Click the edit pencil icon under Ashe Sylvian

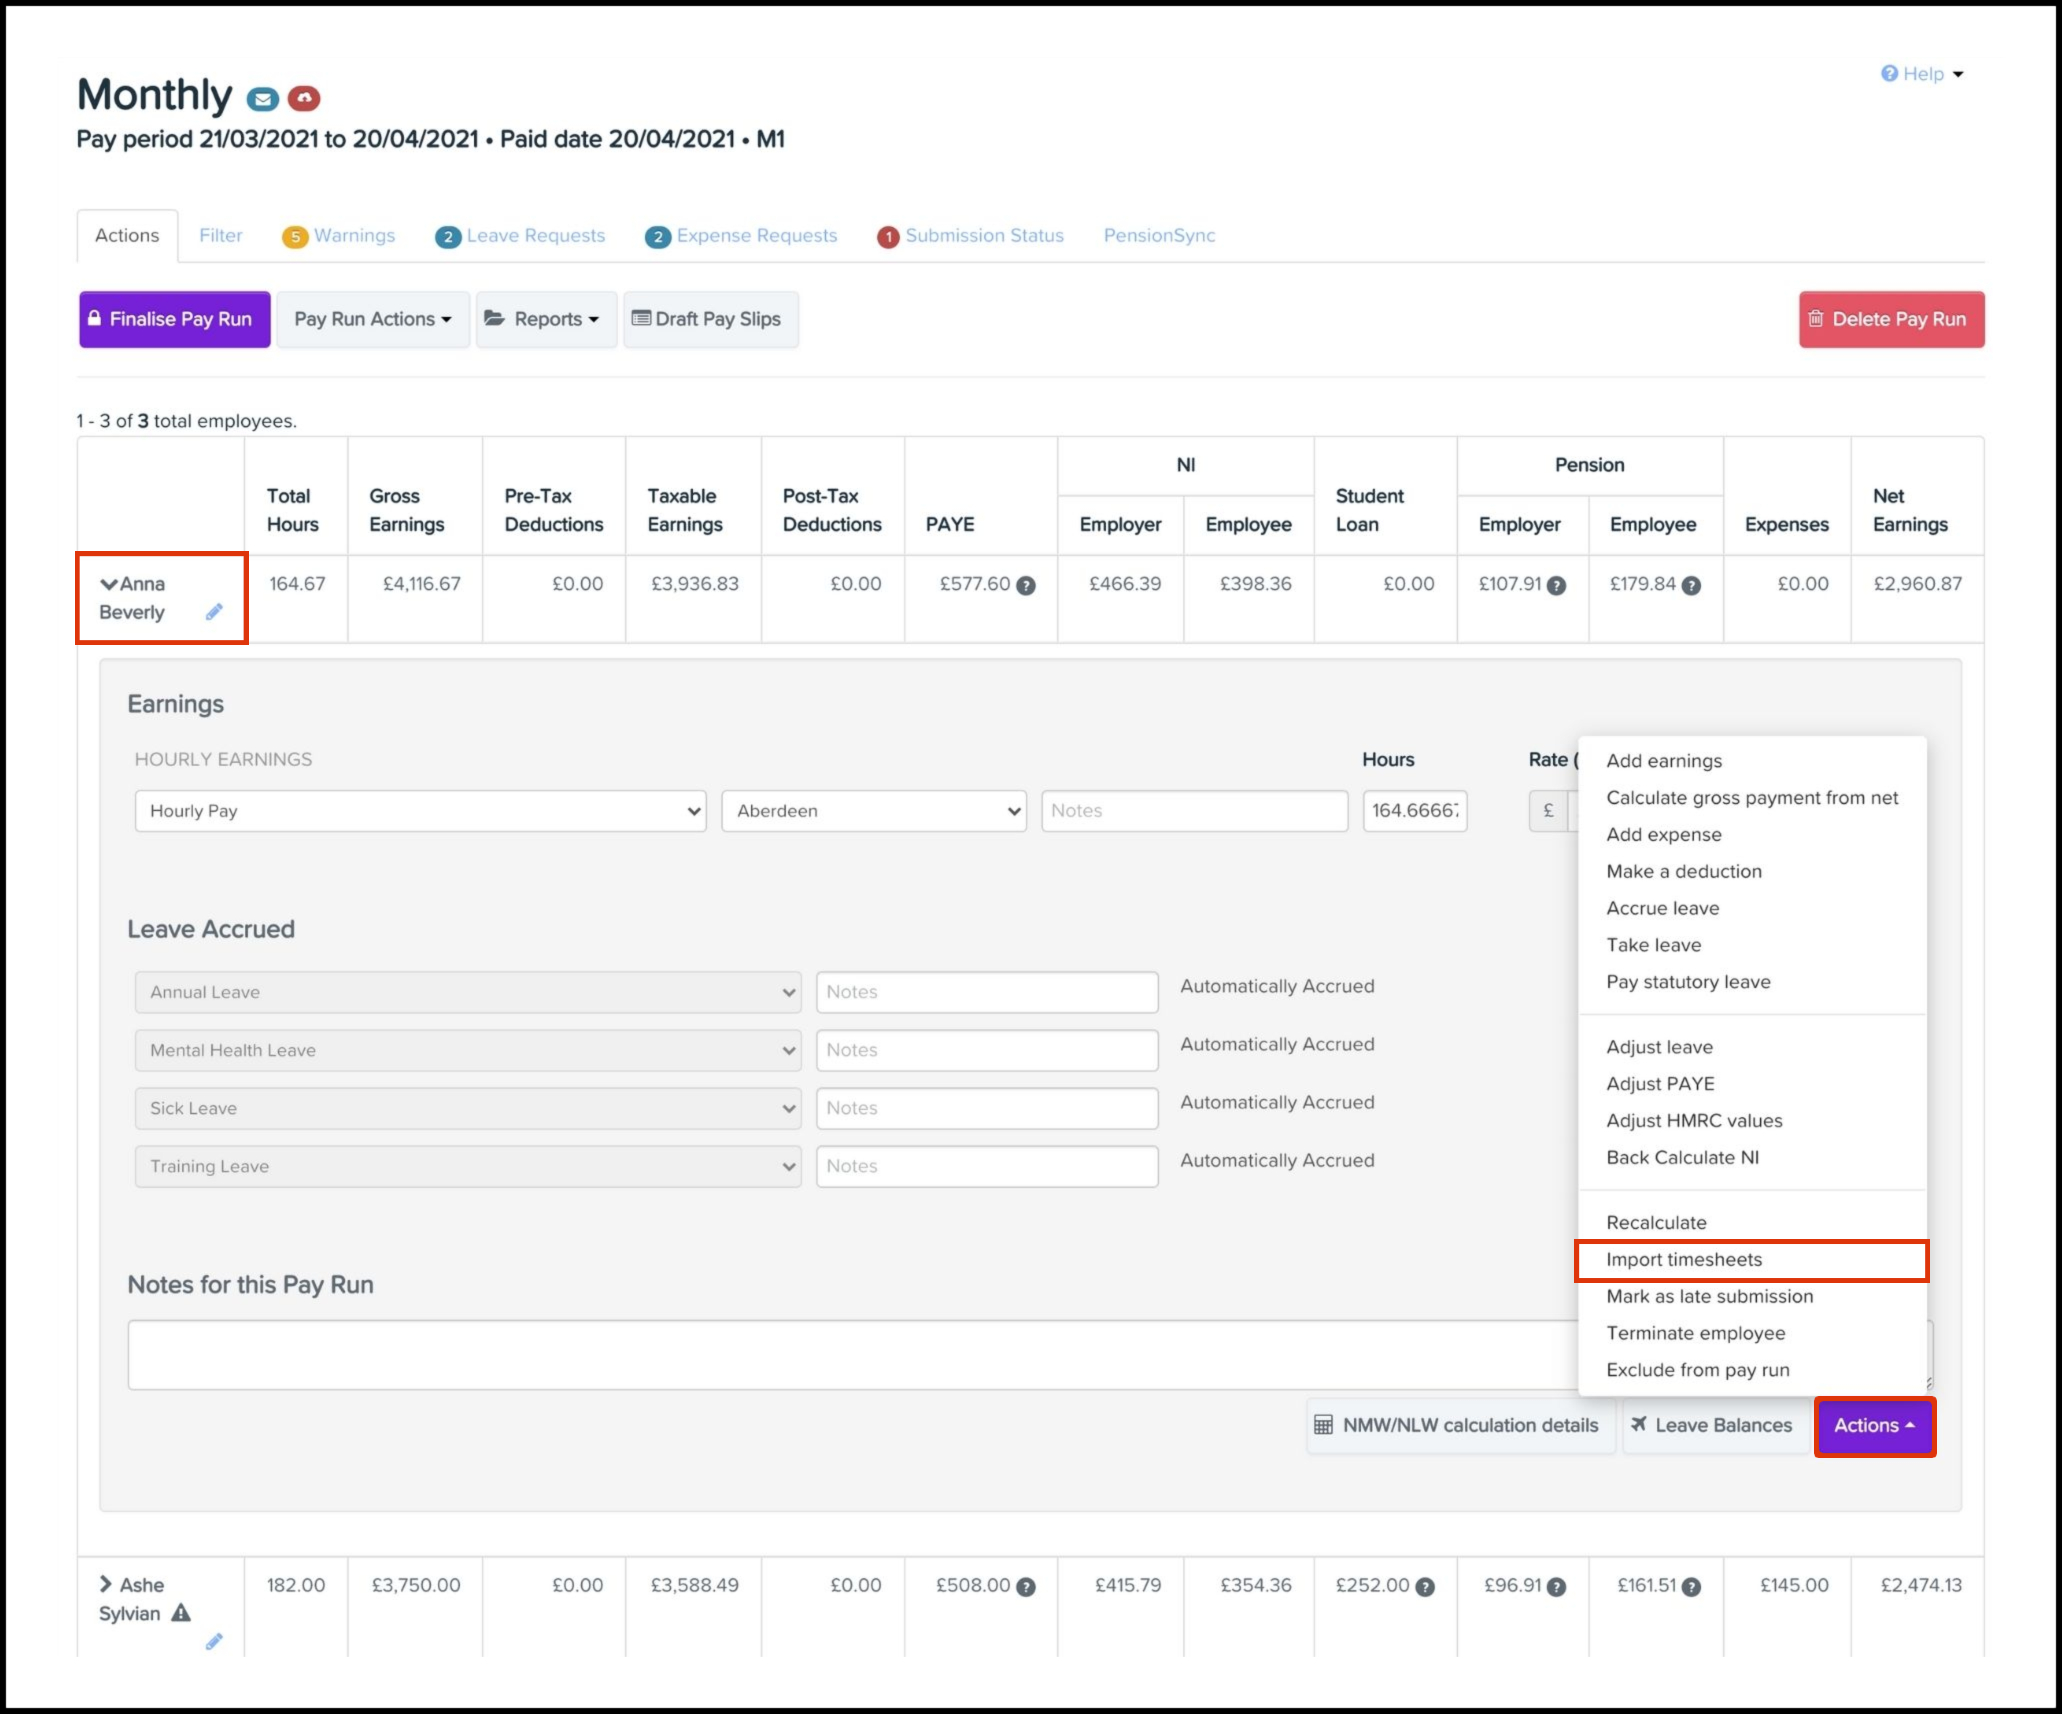(214, 1641)
